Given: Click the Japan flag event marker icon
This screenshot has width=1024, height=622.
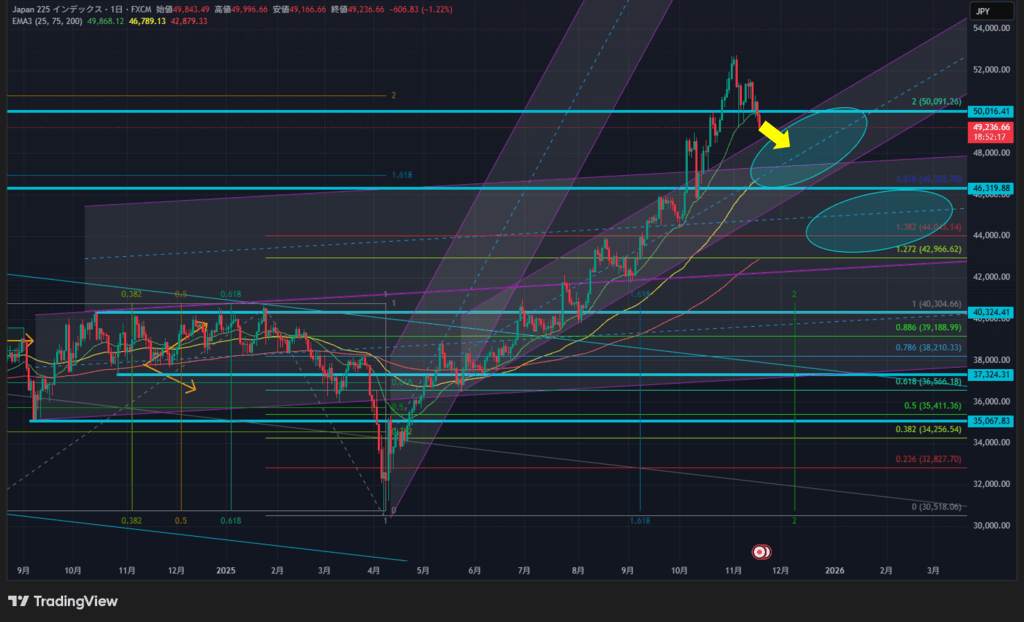Looking at the screenshot, I should pos(761,551).
